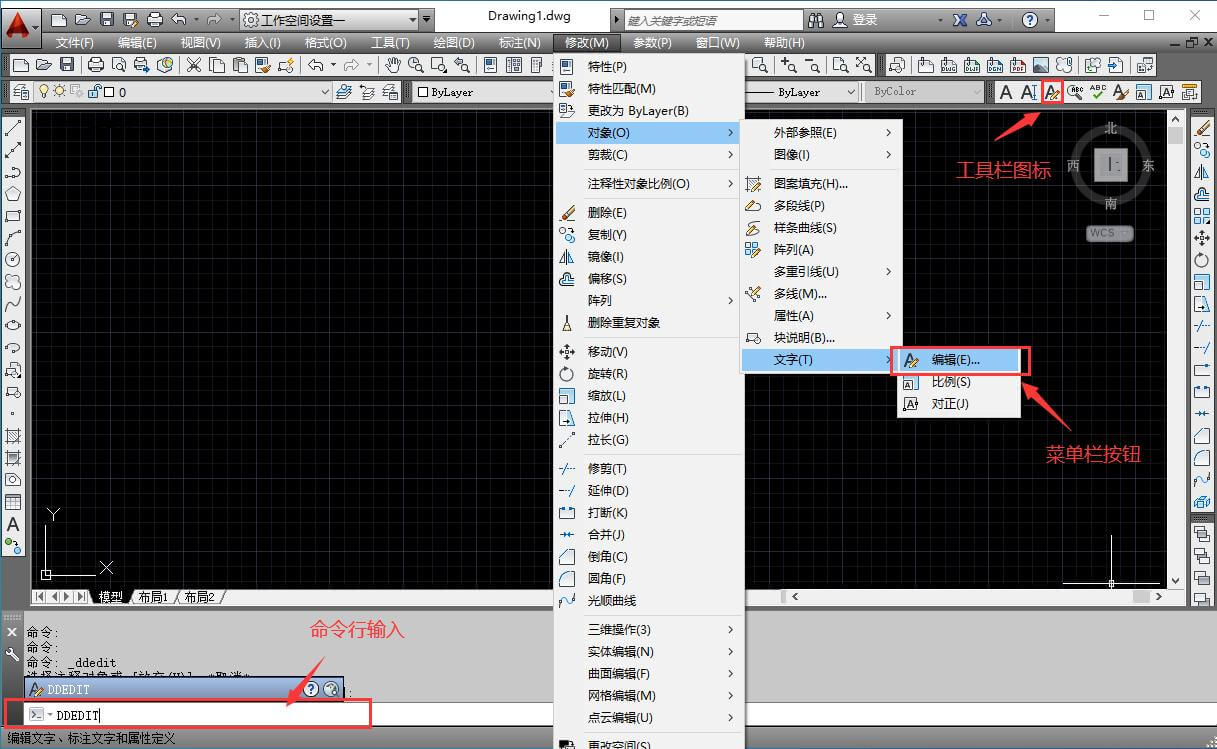Screen dimensions: 1217x749
Task: Click the ByColor color swatch control
Action: 920,91
